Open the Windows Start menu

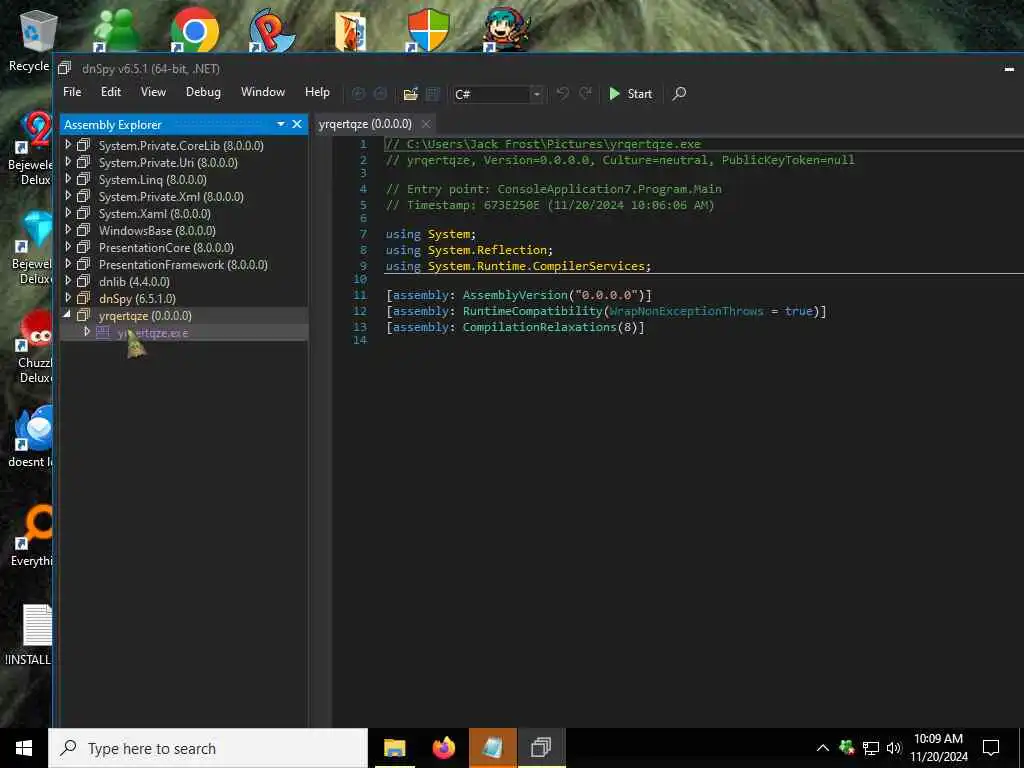click(24, 748)
